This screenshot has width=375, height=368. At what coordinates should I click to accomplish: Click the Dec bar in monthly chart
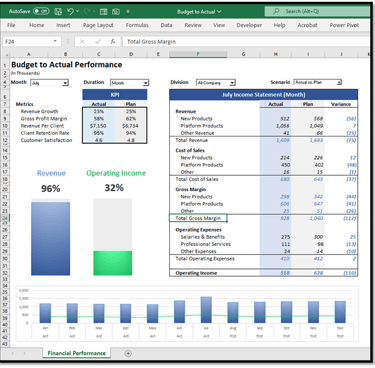340,312
